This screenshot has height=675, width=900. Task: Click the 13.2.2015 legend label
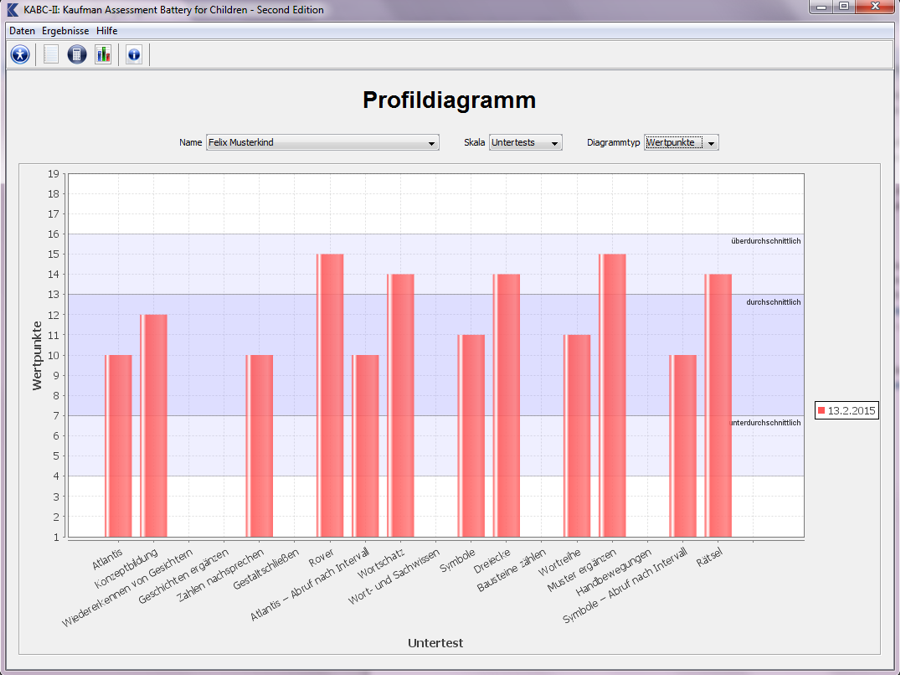coord(851,411)
